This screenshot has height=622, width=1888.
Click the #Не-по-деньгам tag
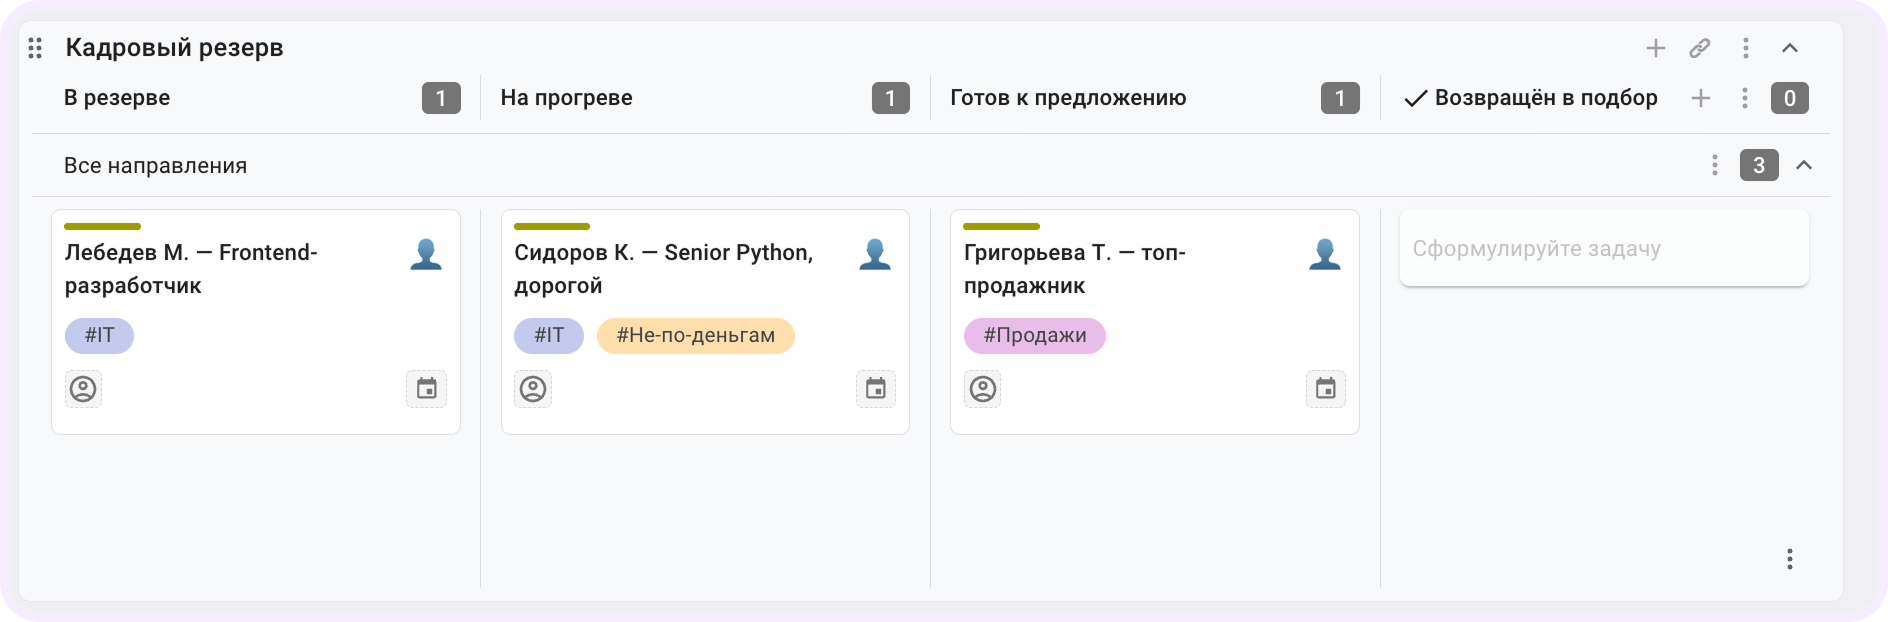coord(696,335)
